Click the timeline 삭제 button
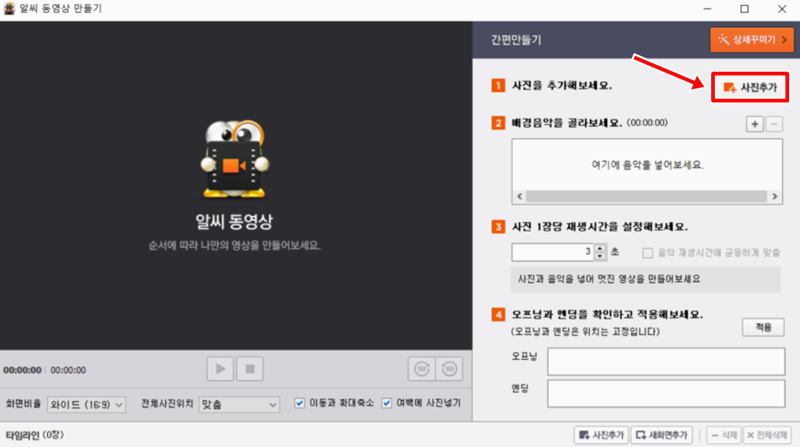This screenshot has width=800, height=447. click(724, 435)
